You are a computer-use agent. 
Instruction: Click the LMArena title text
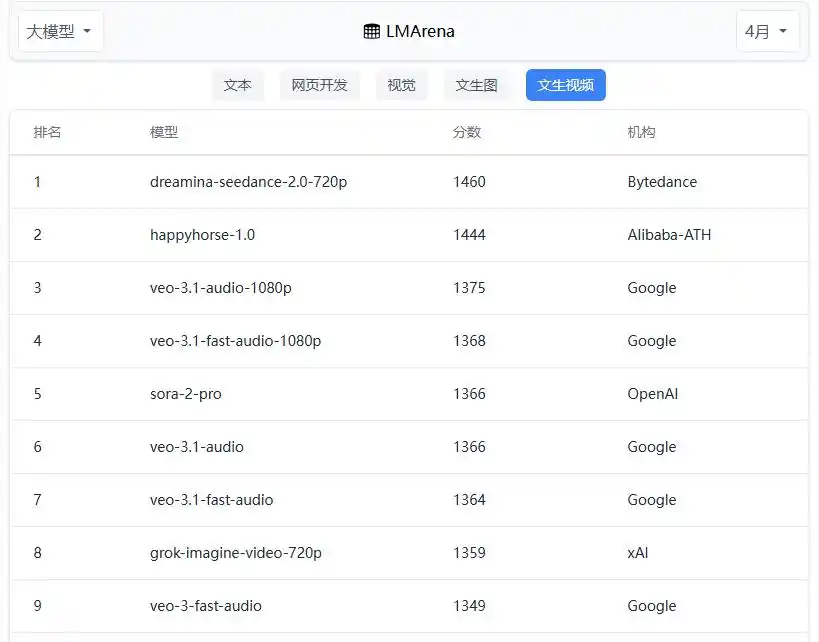point(420,31)
